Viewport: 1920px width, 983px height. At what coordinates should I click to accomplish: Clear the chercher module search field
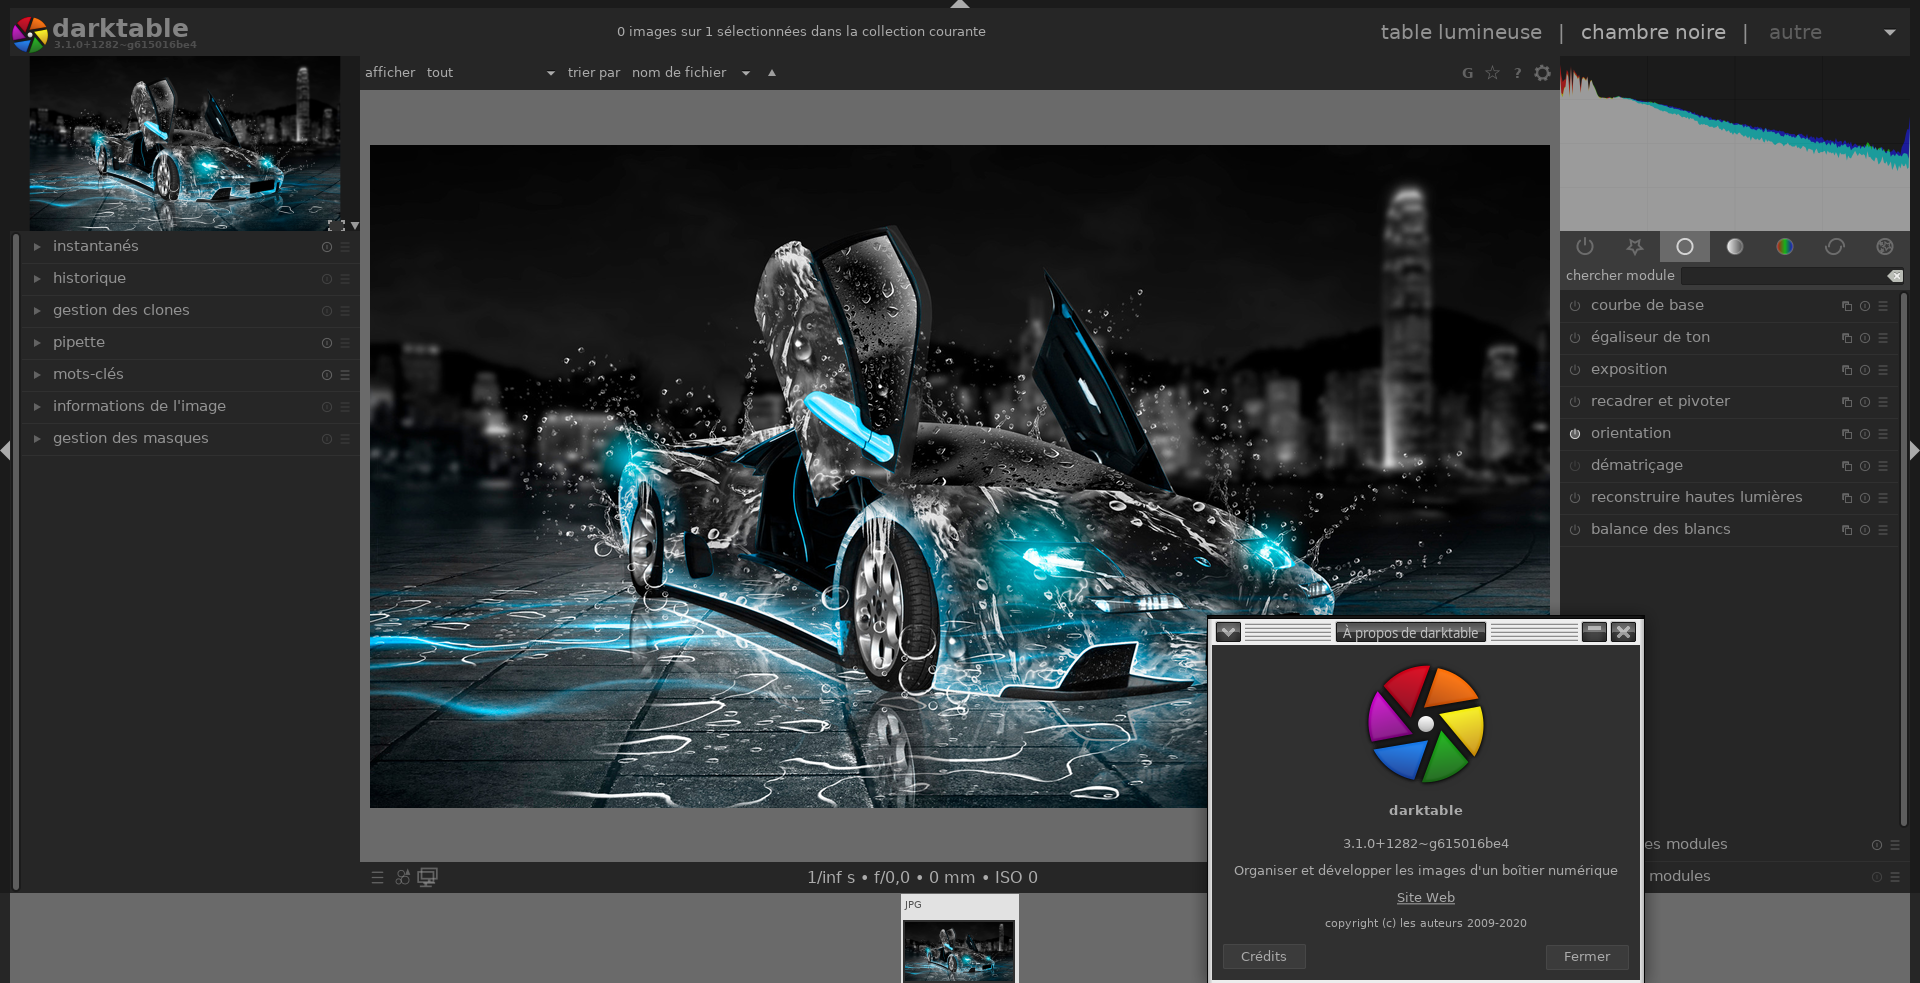pos(1895,276)
